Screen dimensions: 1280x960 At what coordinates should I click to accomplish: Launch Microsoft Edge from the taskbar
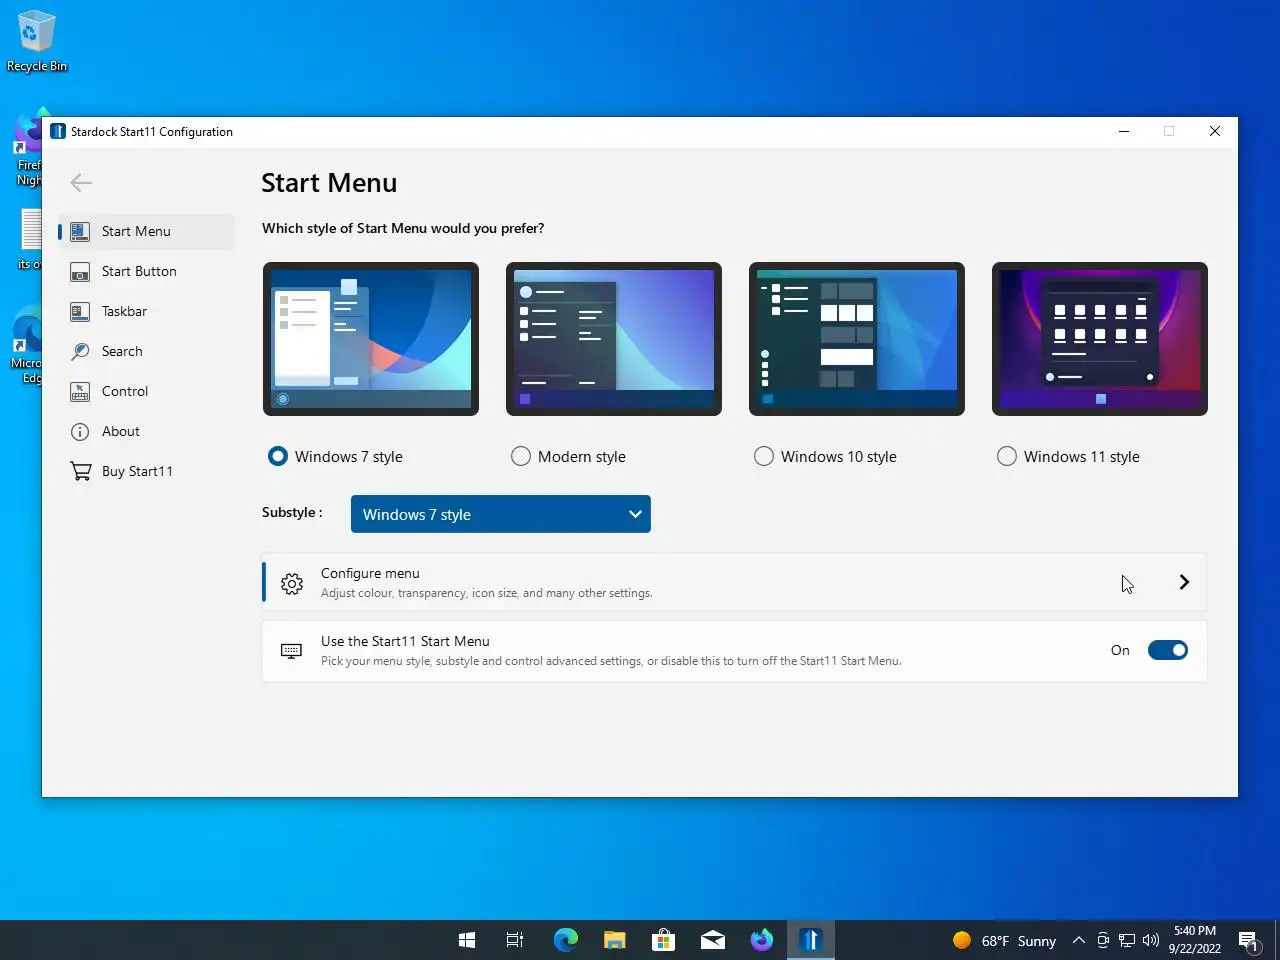click(565, 940)
